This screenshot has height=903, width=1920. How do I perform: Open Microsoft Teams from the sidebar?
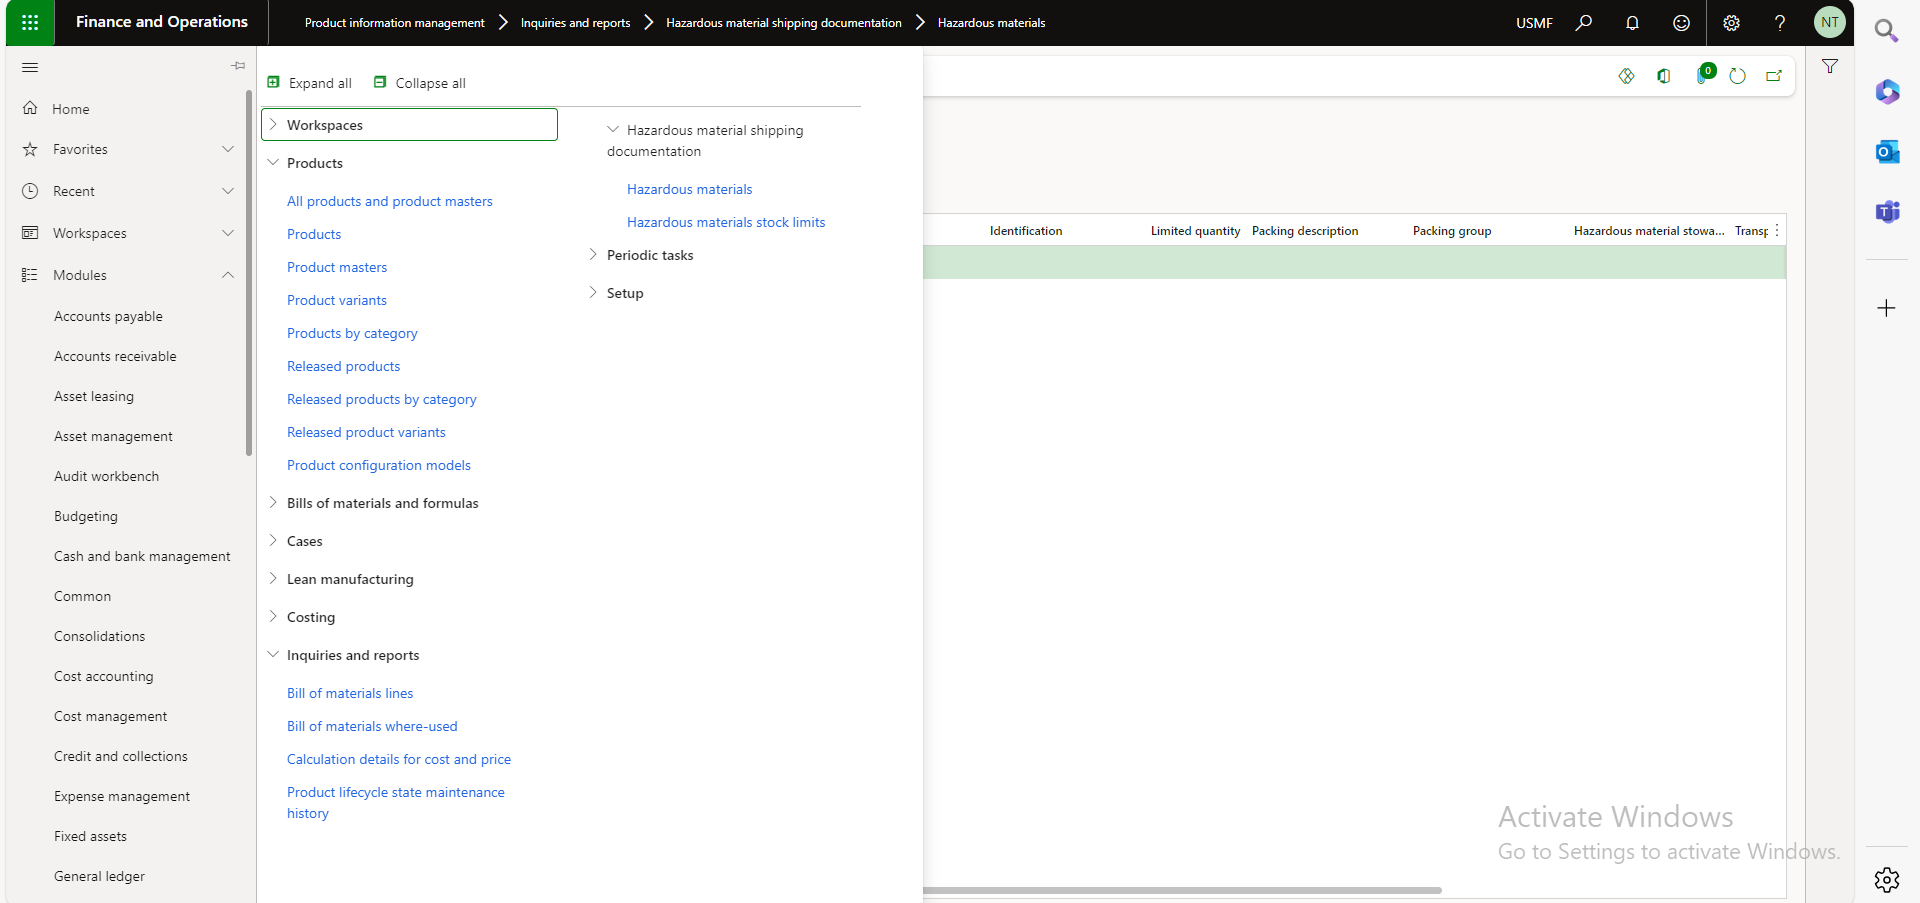(x=1887, y=212)
